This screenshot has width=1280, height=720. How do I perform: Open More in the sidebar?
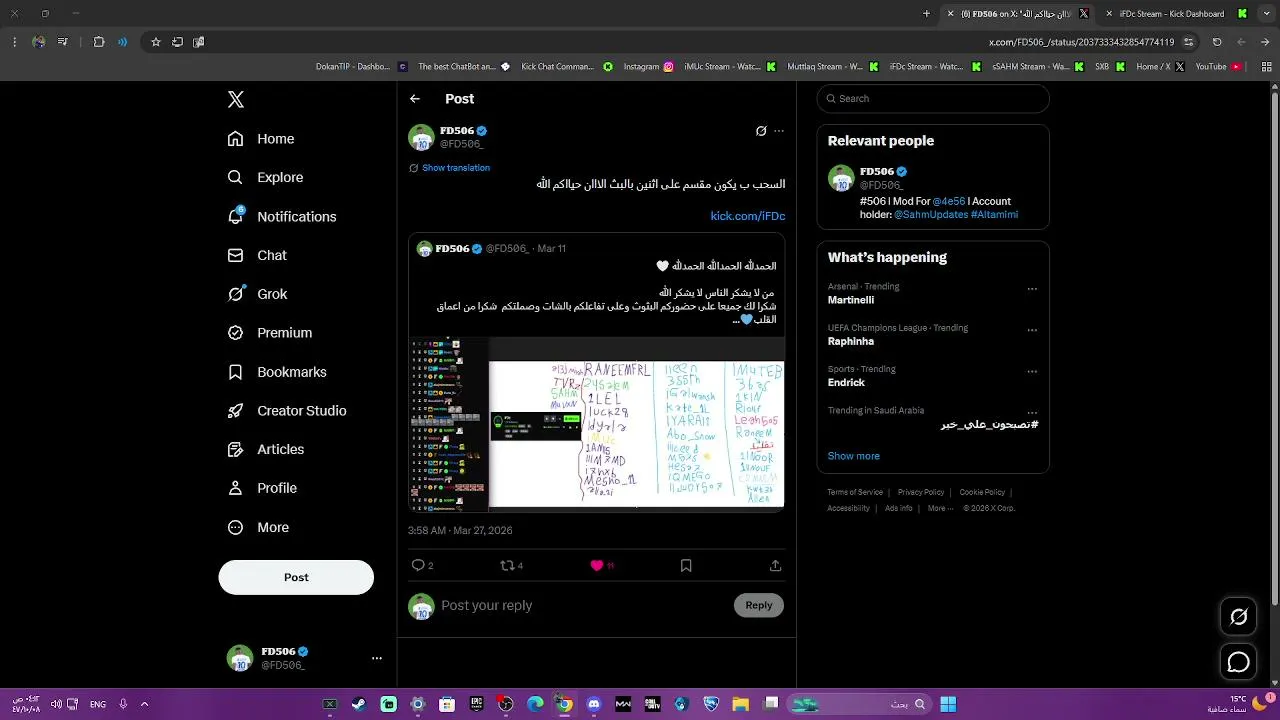coord(258,527)
